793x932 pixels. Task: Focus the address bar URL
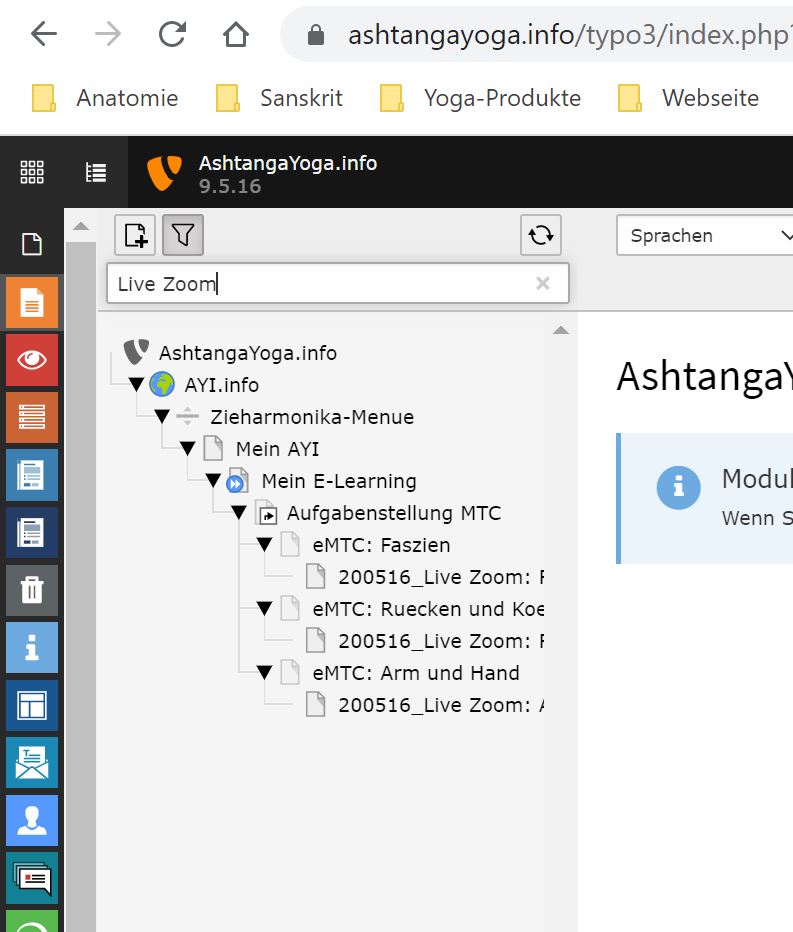pyautogui.click(x=569, y=35)
